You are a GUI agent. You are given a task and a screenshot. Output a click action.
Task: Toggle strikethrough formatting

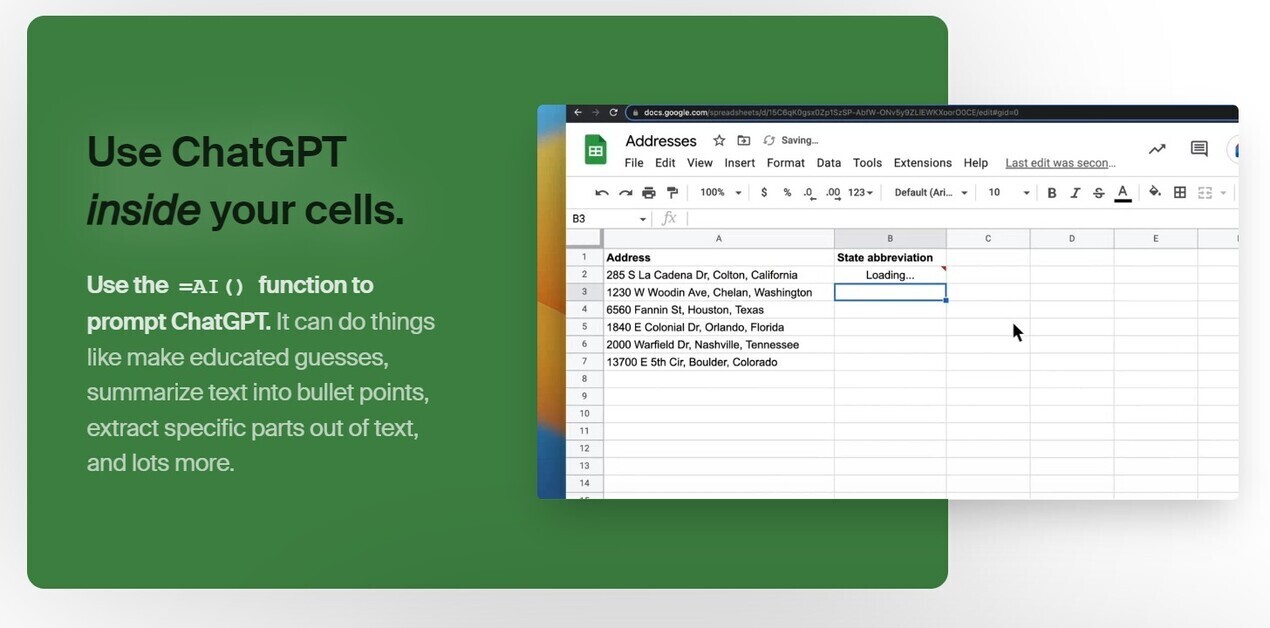click(x=1099, y=193)
